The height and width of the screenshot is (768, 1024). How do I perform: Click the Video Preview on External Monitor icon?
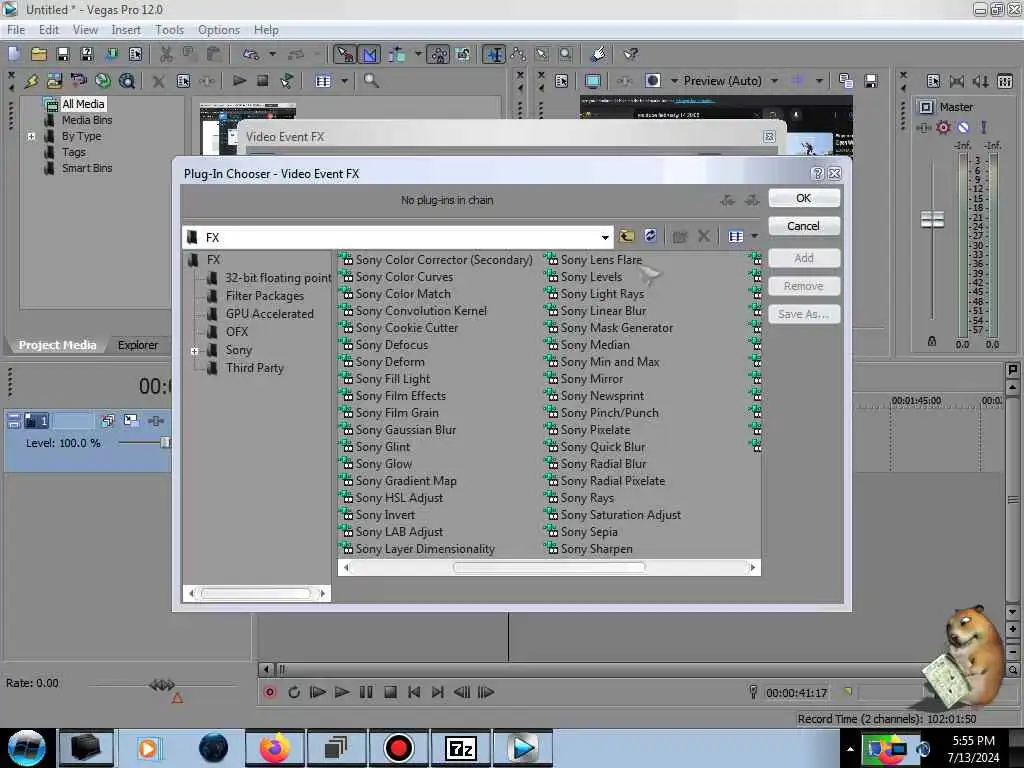coord(593,81)
